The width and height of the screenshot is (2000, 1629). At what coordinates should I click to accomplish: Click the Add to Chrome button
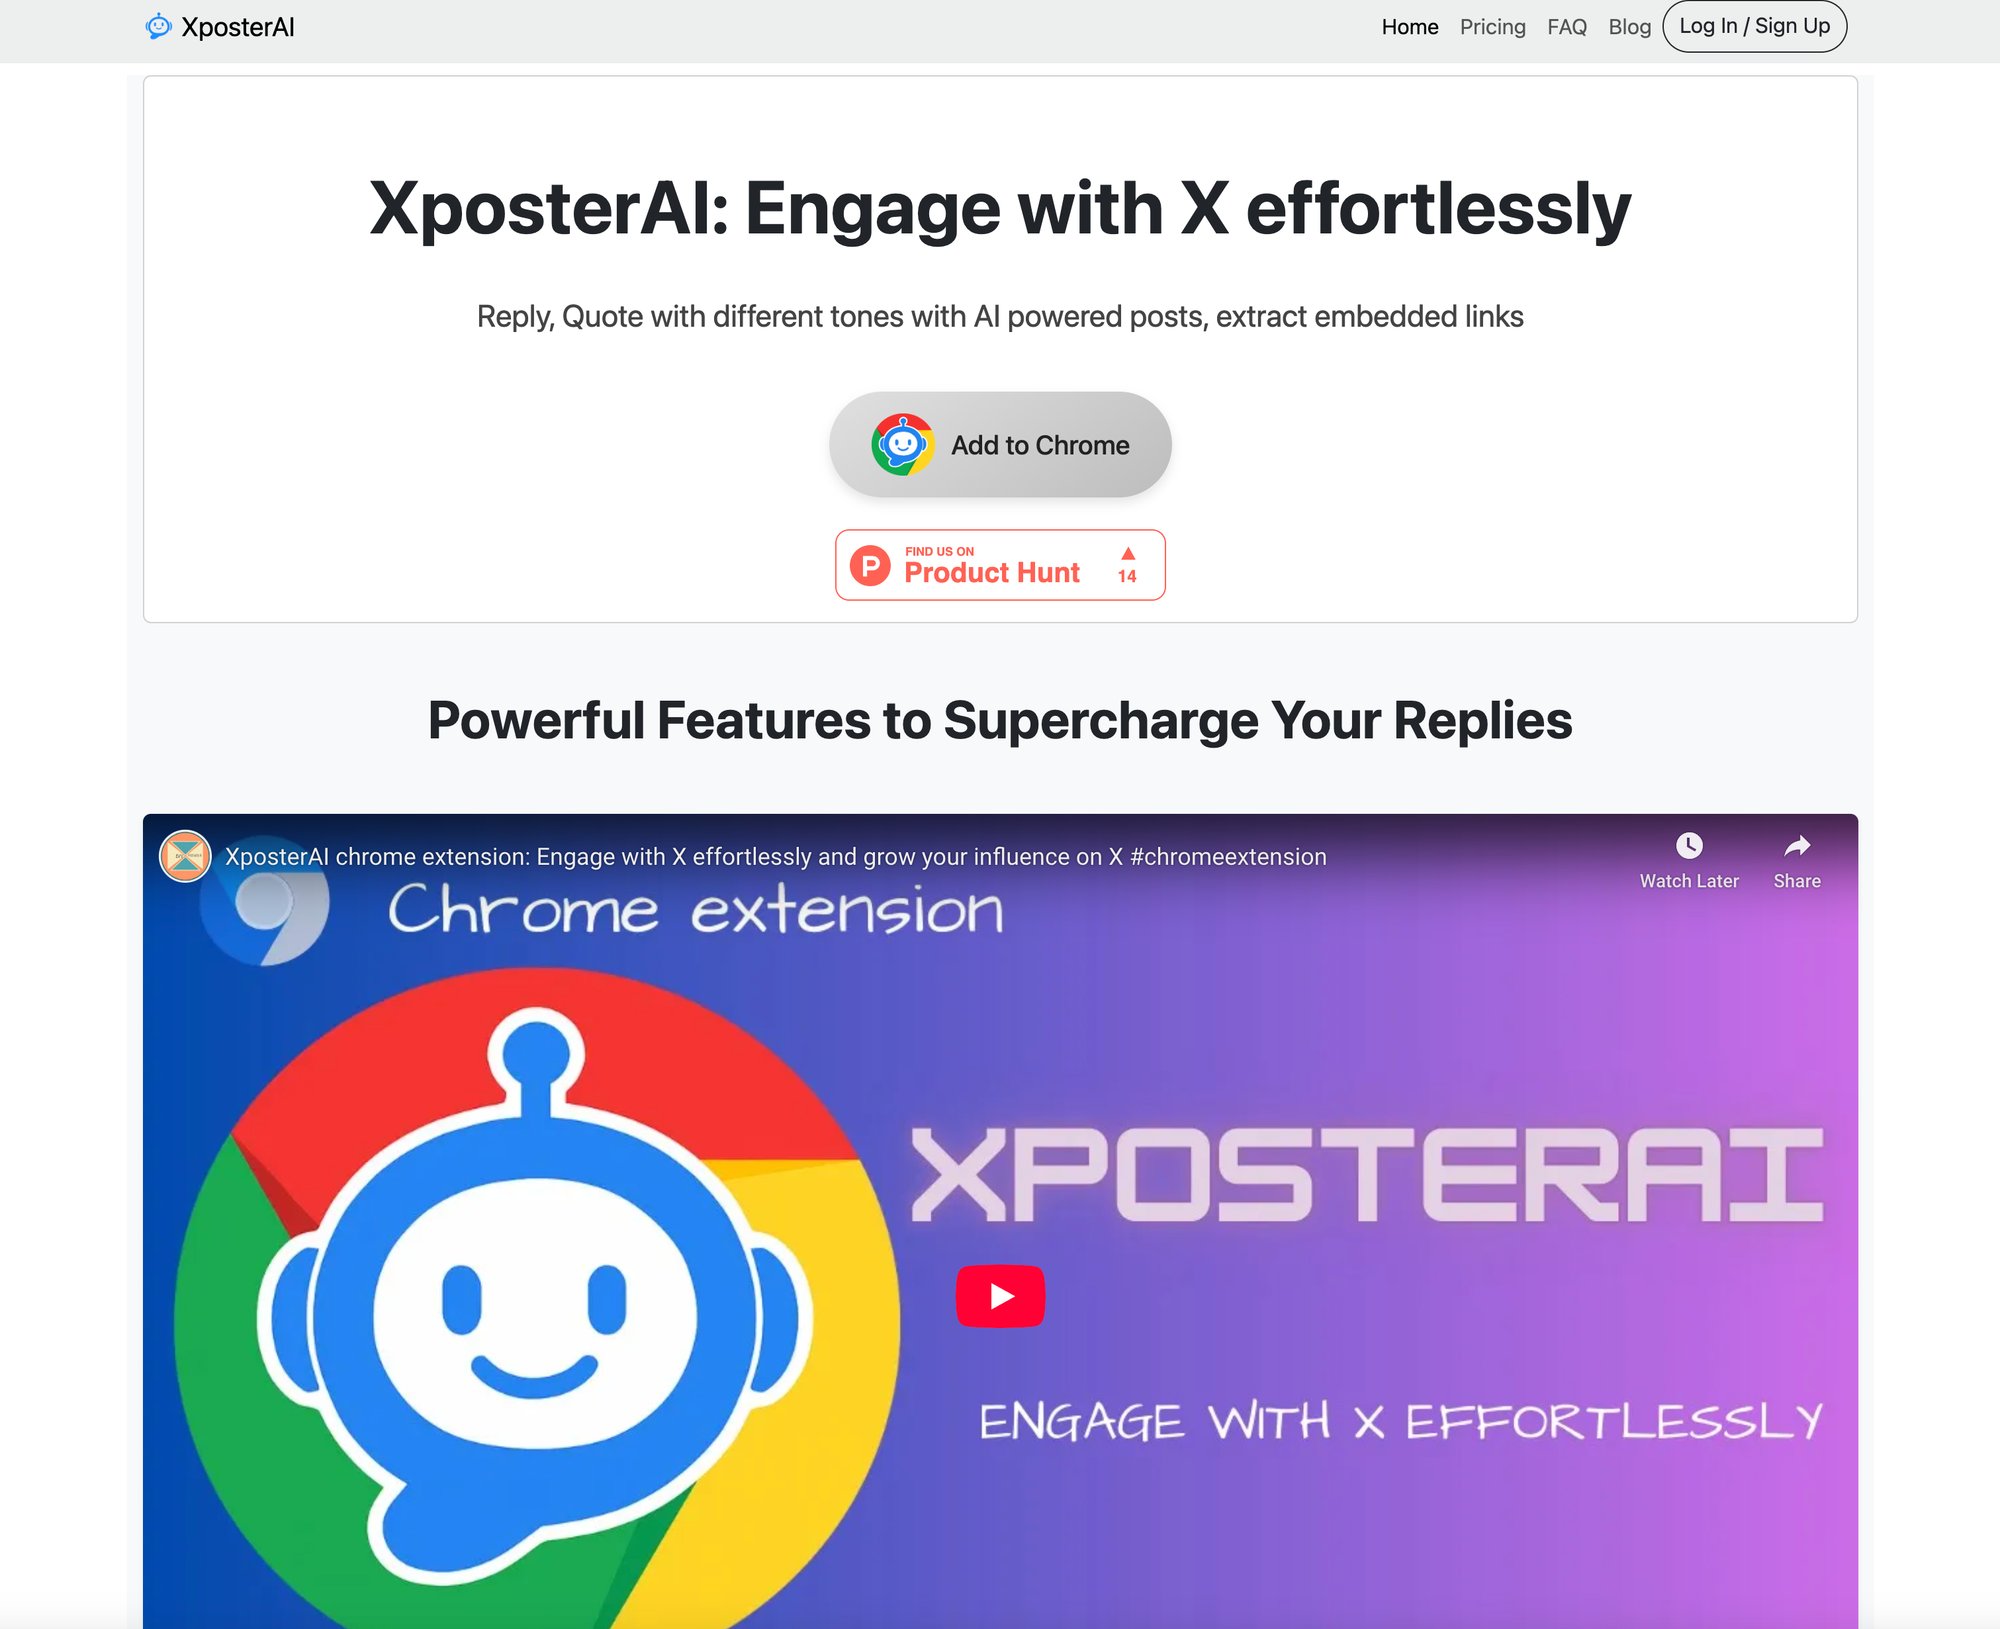(1000, 445)
